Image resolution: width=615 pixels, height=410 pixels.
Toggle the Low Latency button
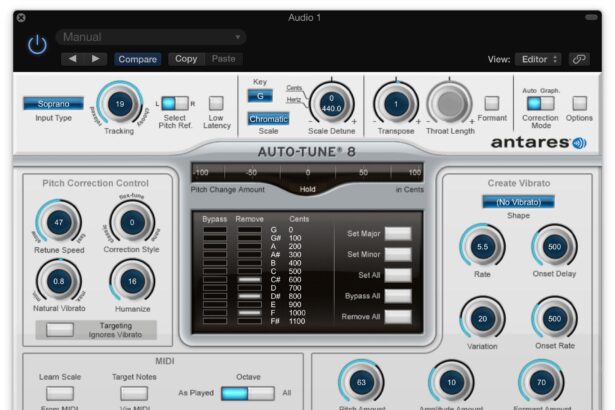point(216,103)
